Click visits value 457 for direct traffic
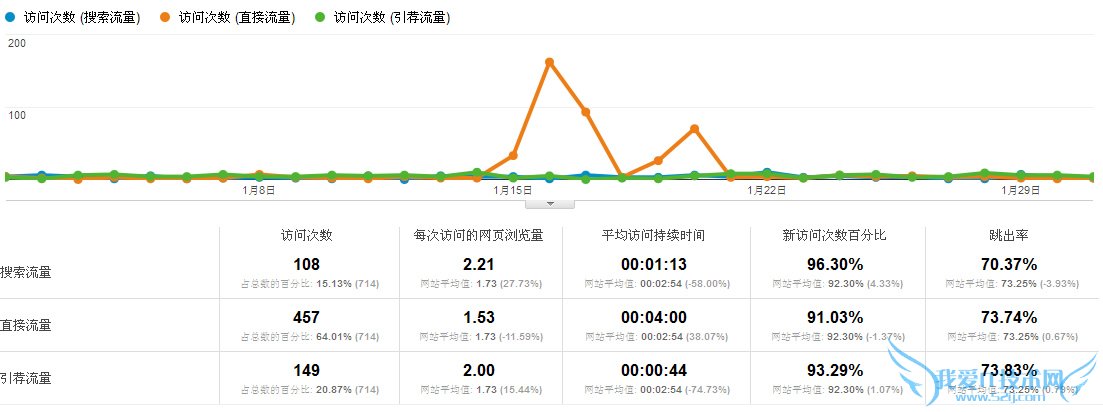 point(307,317)
